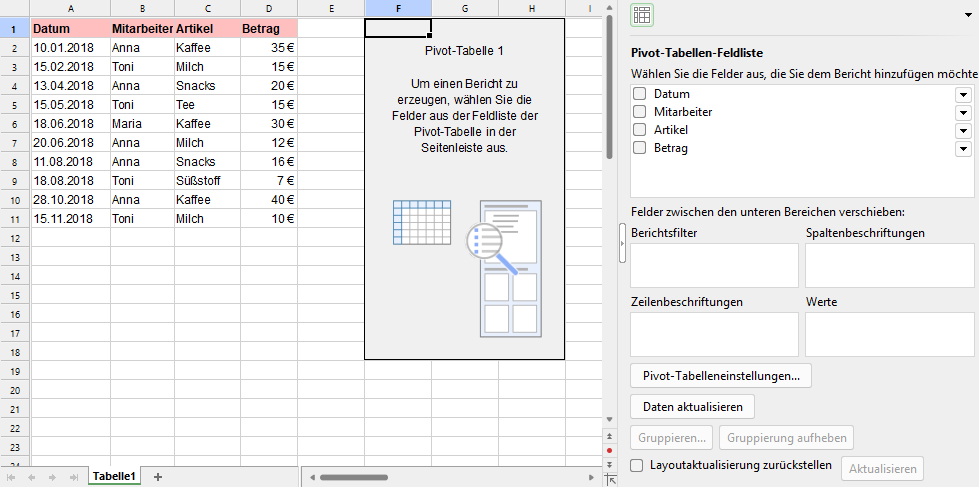Select the 35 € amount cell
The height and width of the screenshot is (487, 979).
coord(269,47)
